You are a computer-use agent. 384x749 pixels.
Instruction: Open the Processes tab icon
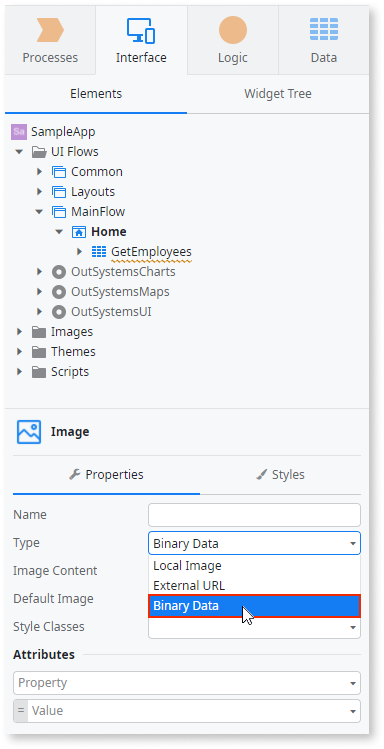click(x=50, y=30)
